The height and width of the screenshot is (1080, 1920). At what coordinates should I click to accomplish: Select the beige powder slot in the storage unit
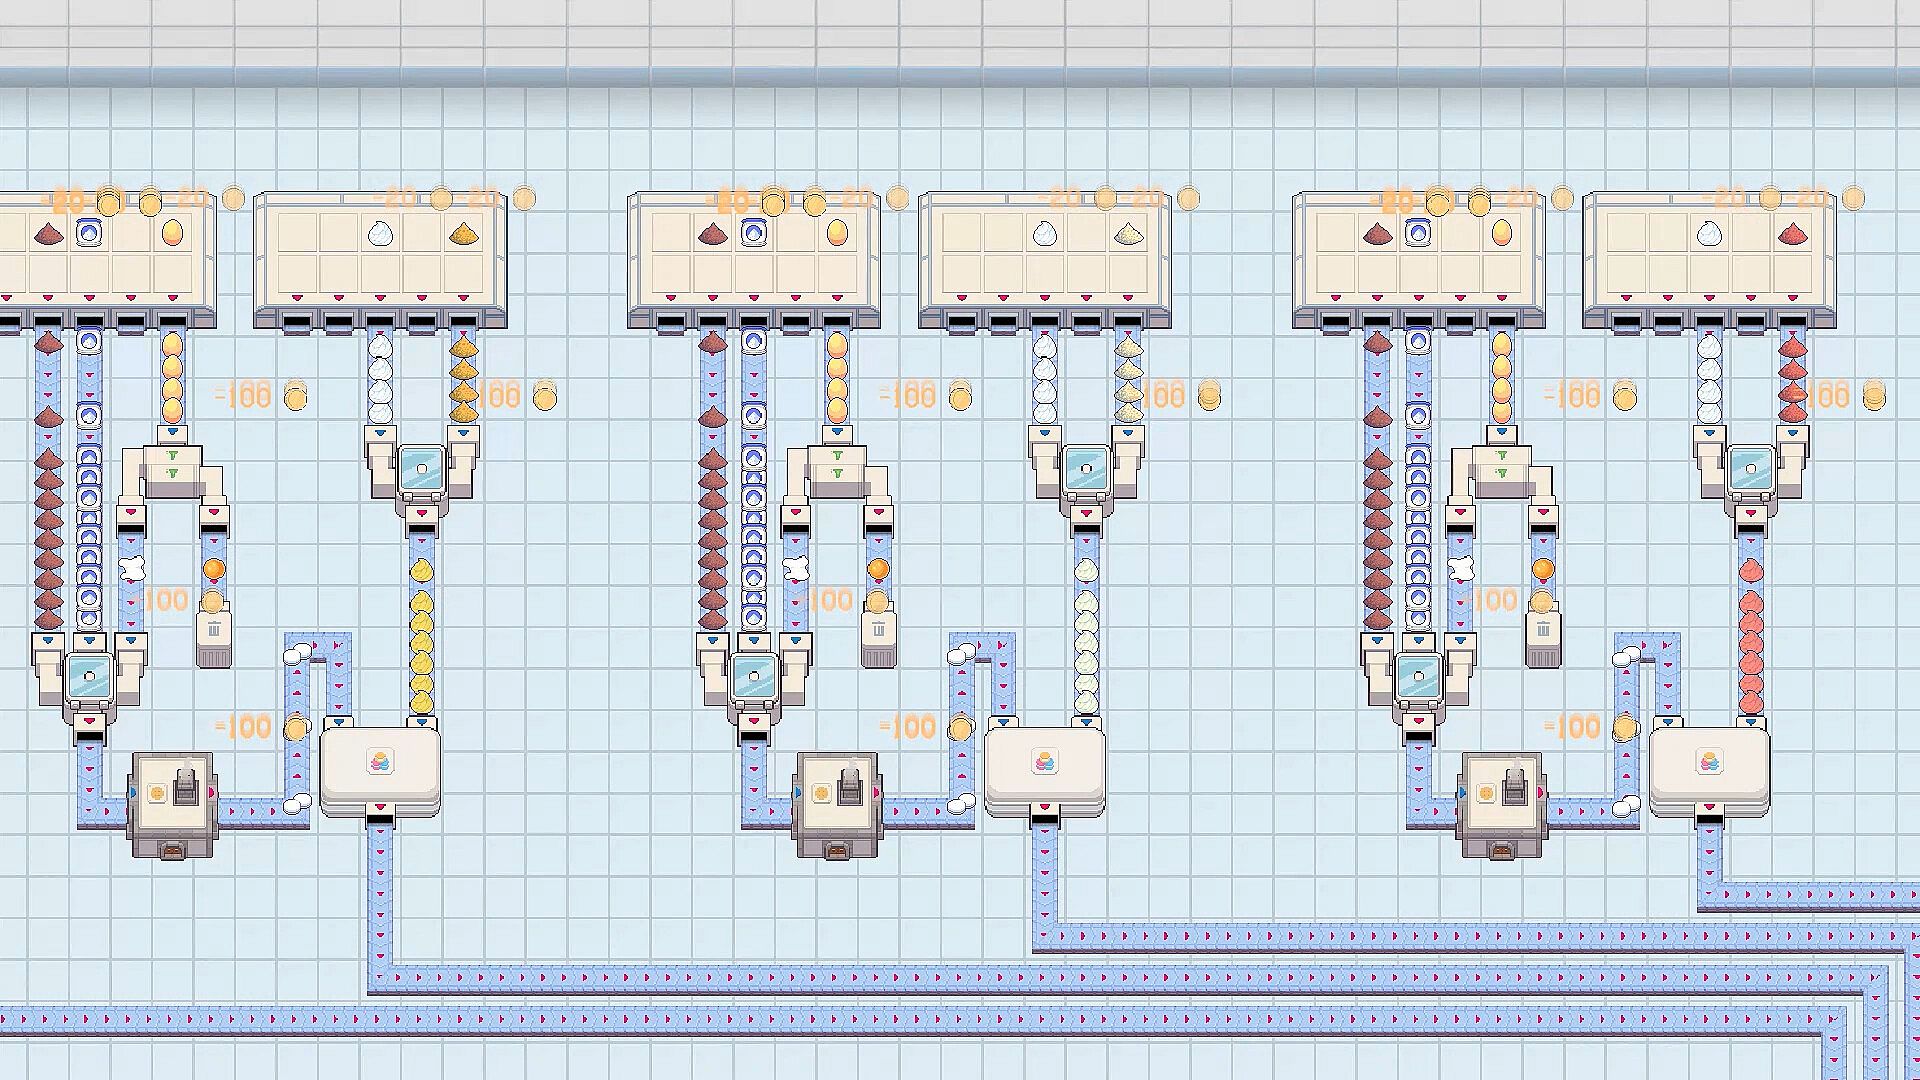coord(1127,234)
